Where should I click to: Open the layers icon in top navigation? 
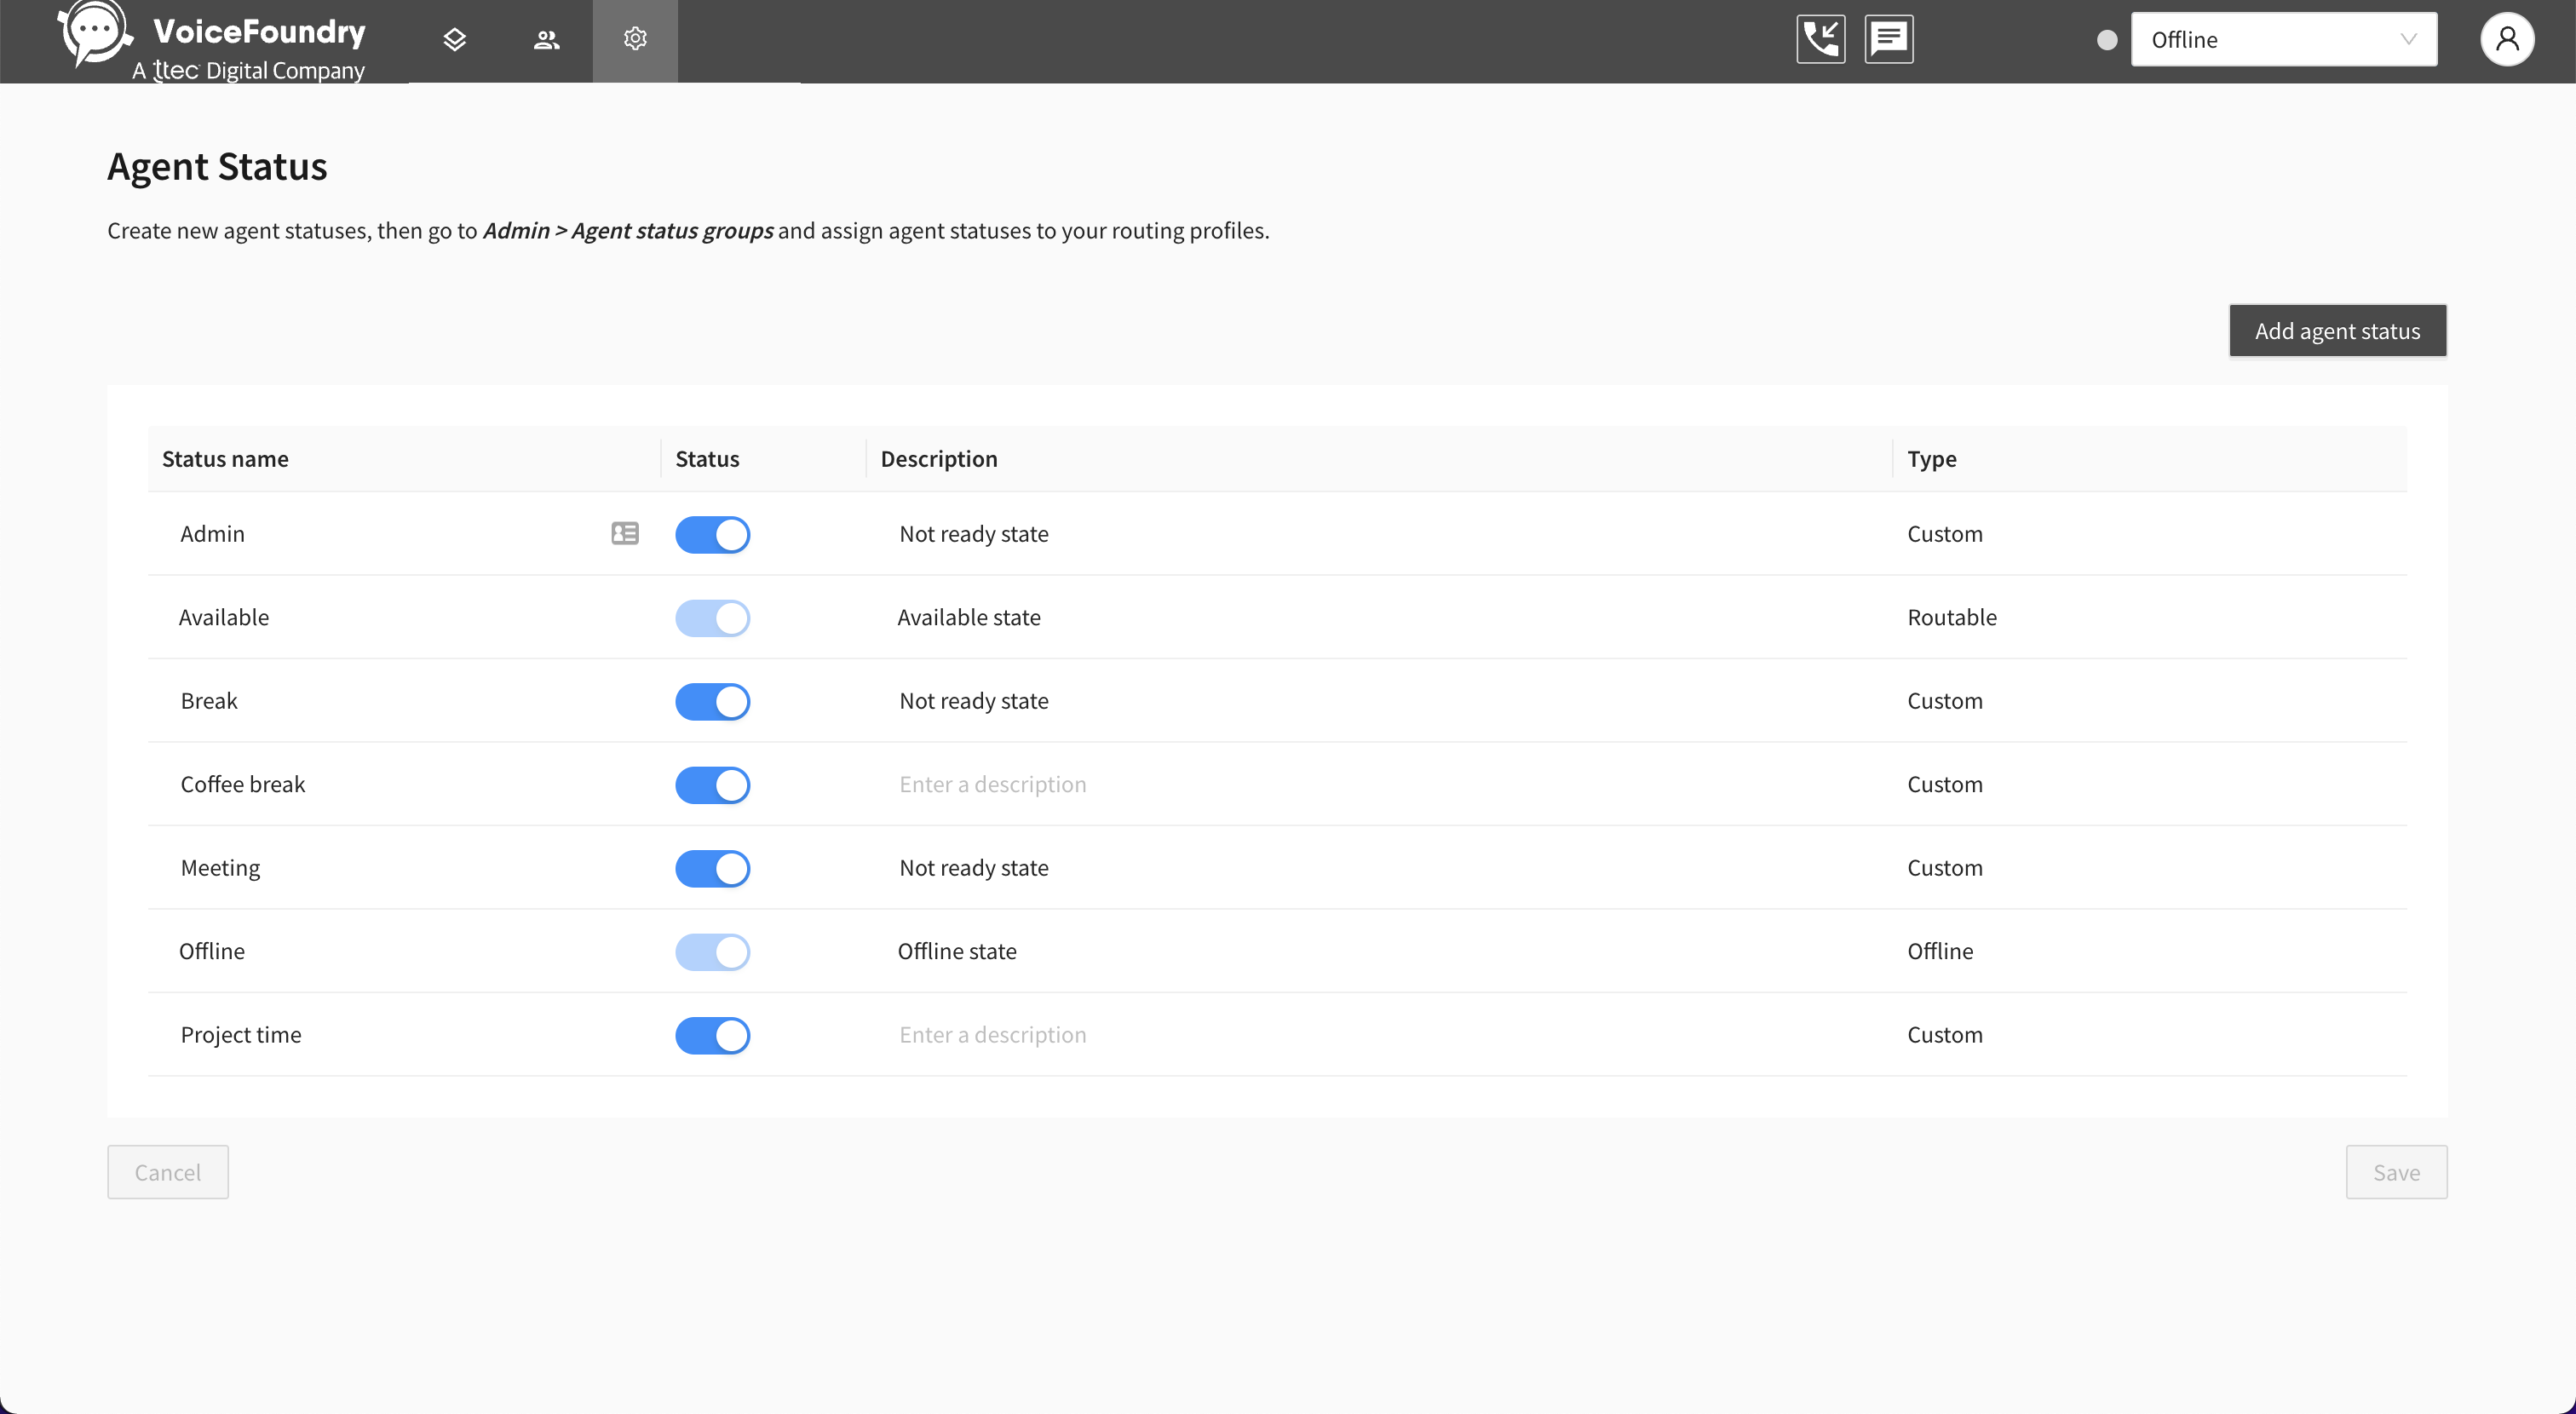[455, 40]
